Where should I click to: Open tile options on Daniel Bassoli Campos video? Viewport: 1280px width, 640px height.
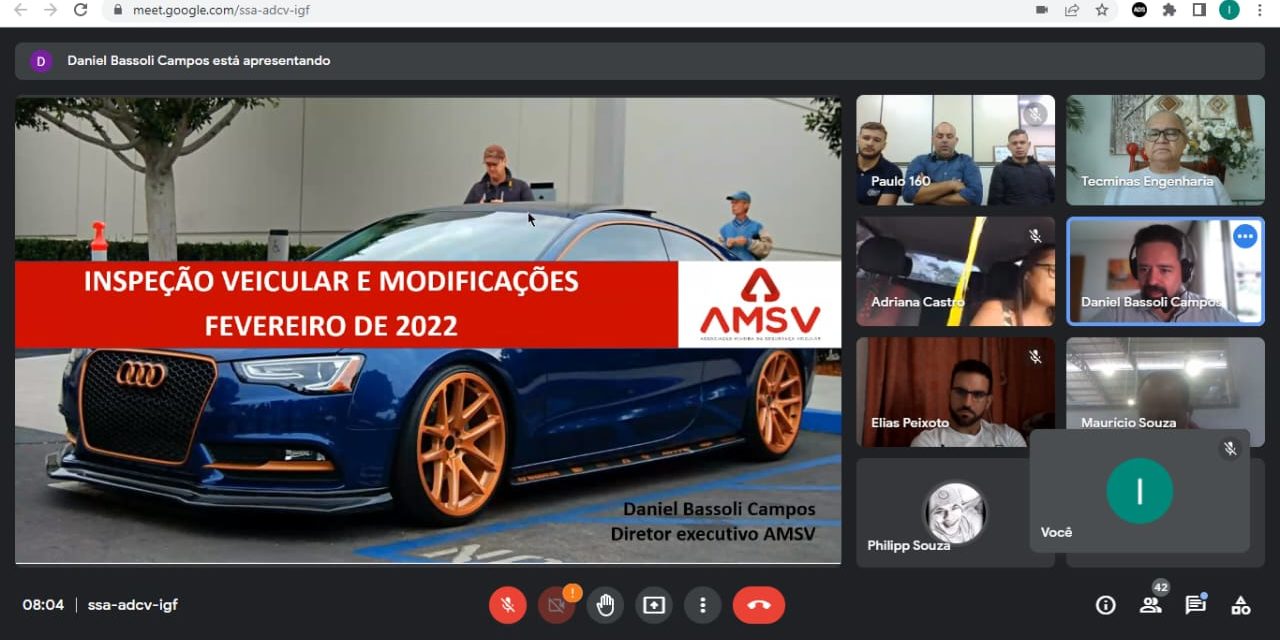pos(1244,236)
